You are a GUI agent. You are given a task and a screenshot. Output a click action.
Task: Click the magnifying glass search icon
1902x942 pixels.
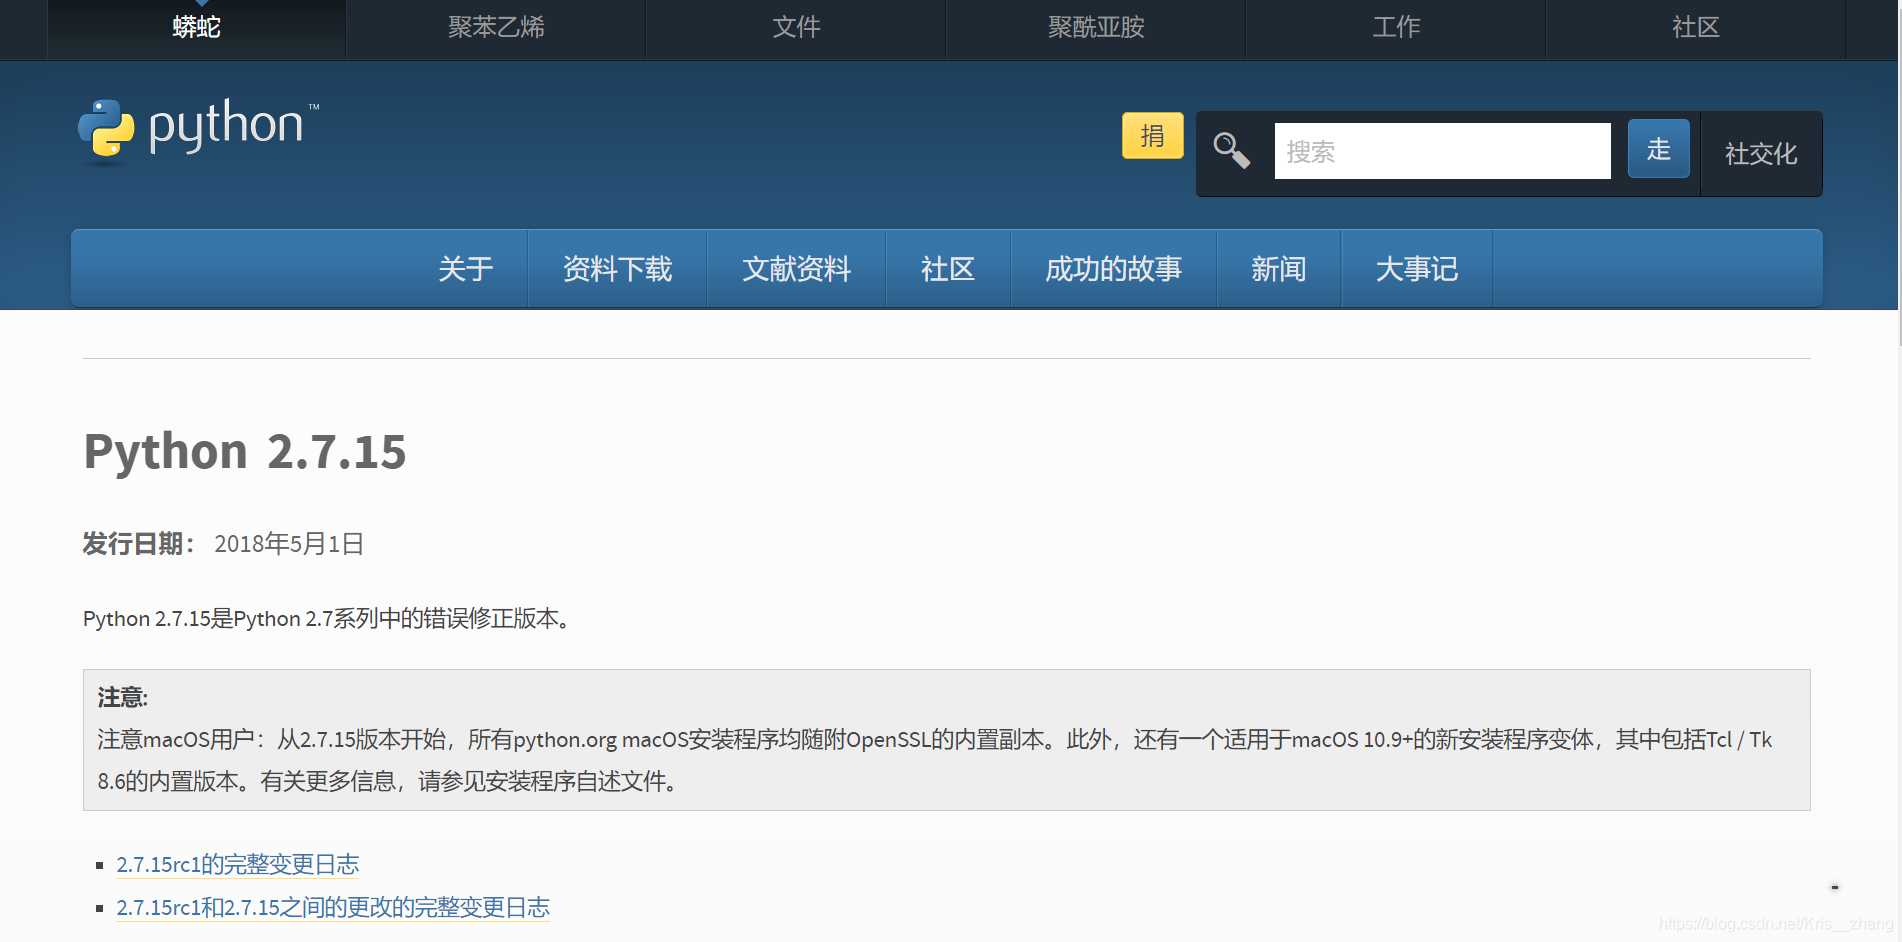click(1232, 151)
